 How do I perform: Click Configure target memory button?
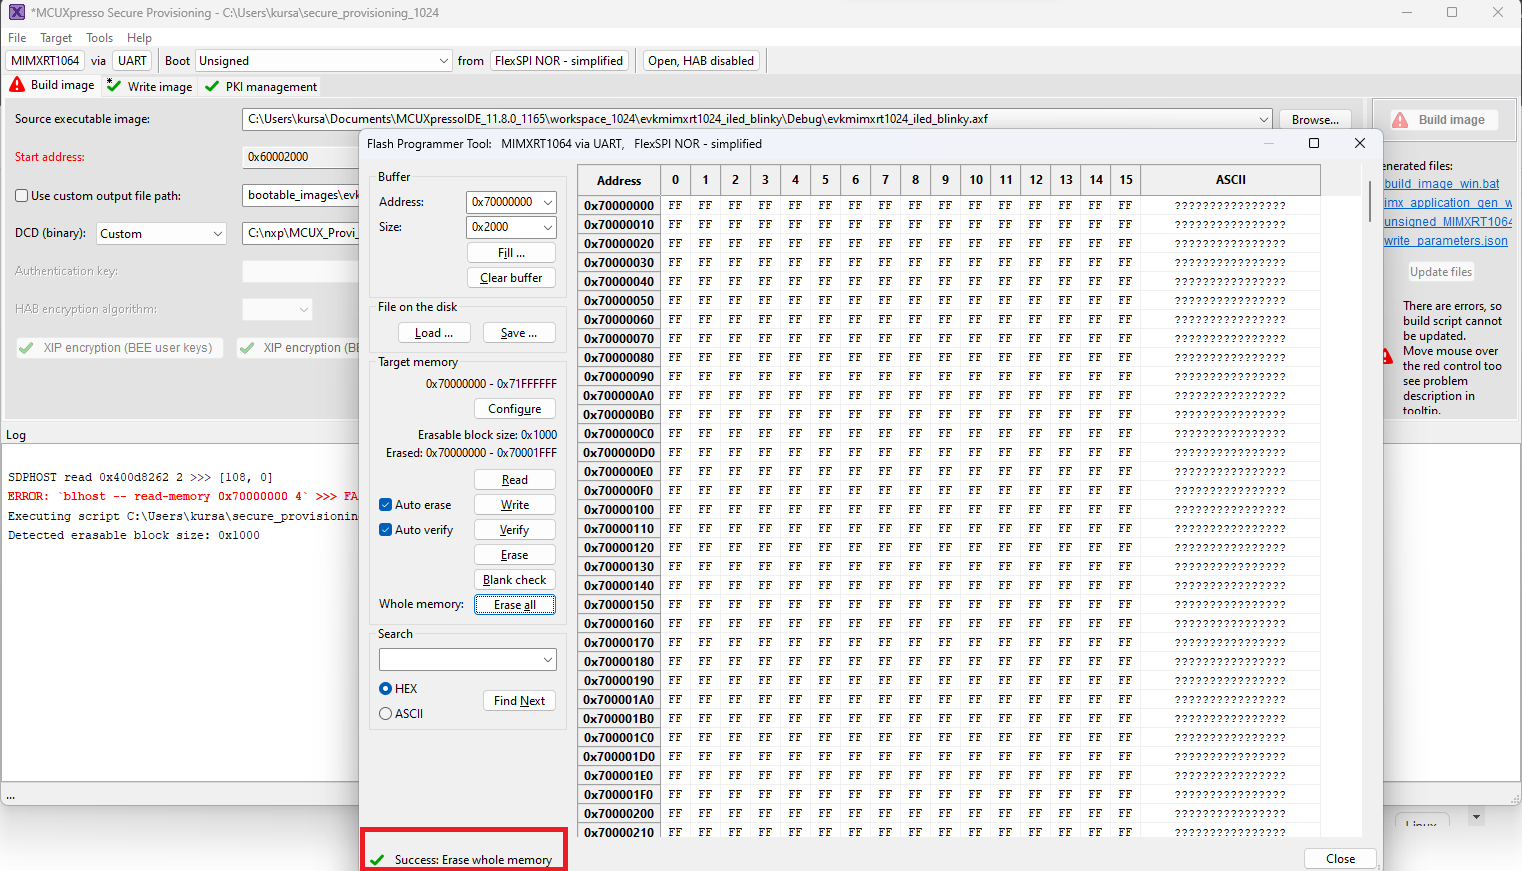(x=515, y=409)
